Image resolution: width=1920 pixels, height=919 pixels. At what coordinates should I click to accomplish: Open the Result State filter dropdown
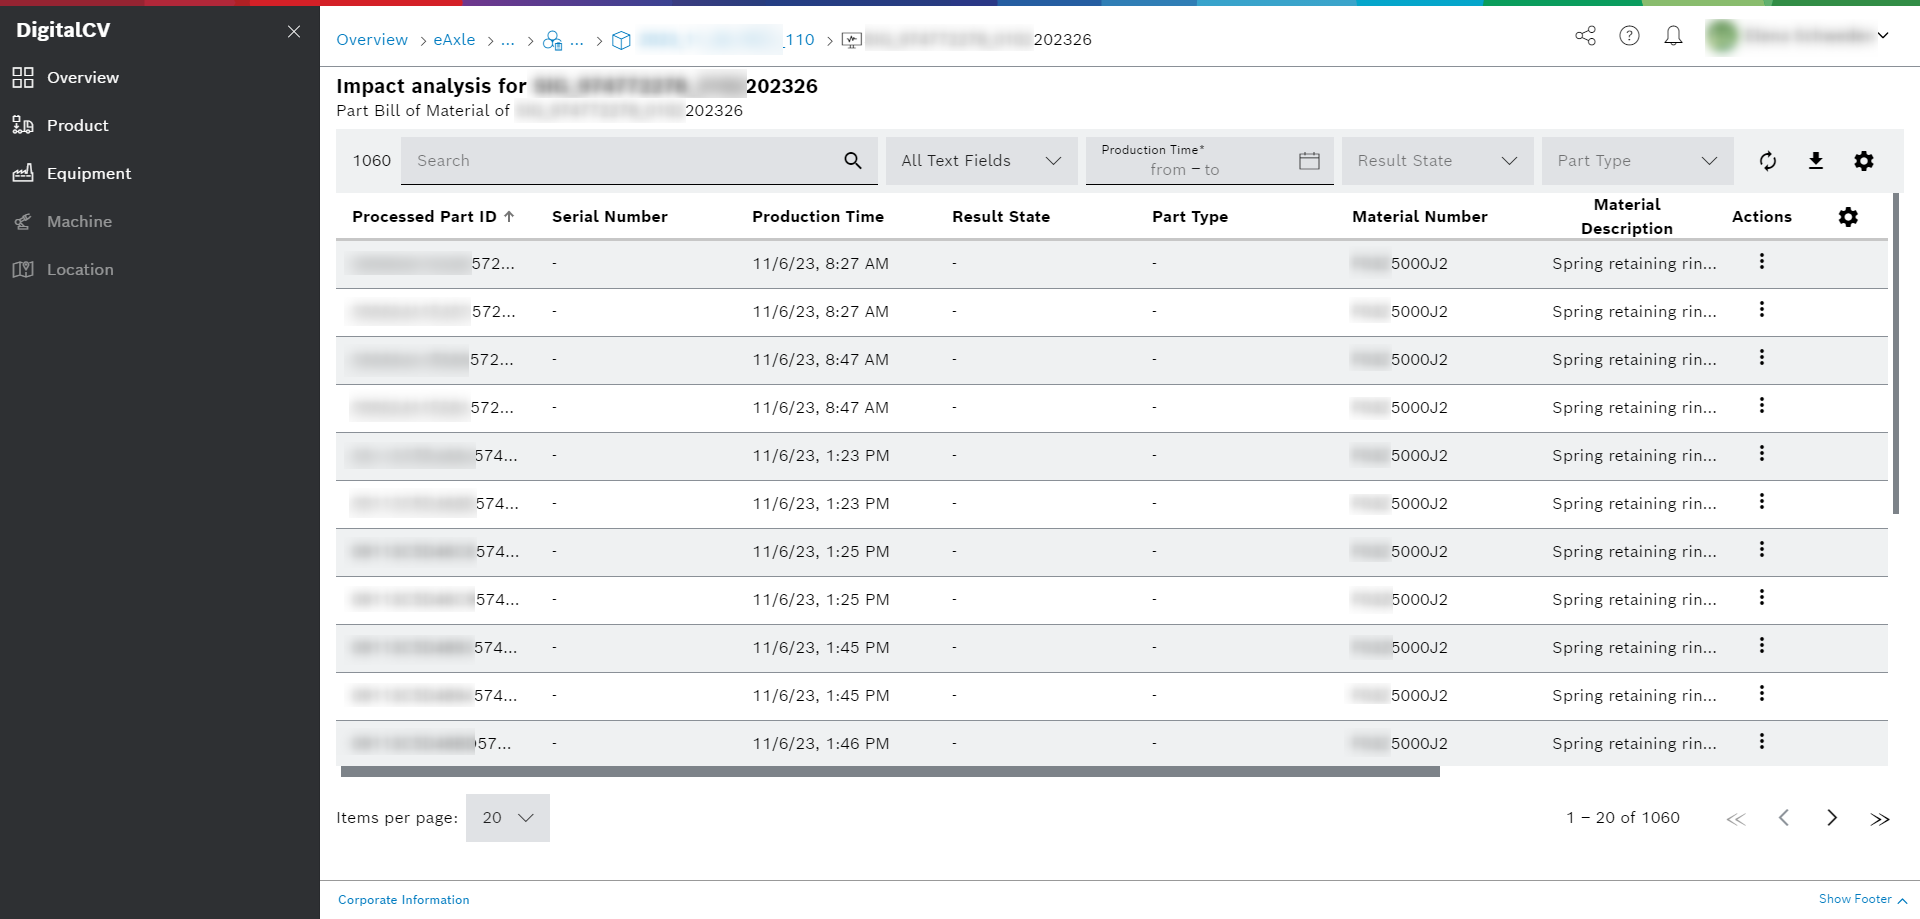[x=1437, y=160]
